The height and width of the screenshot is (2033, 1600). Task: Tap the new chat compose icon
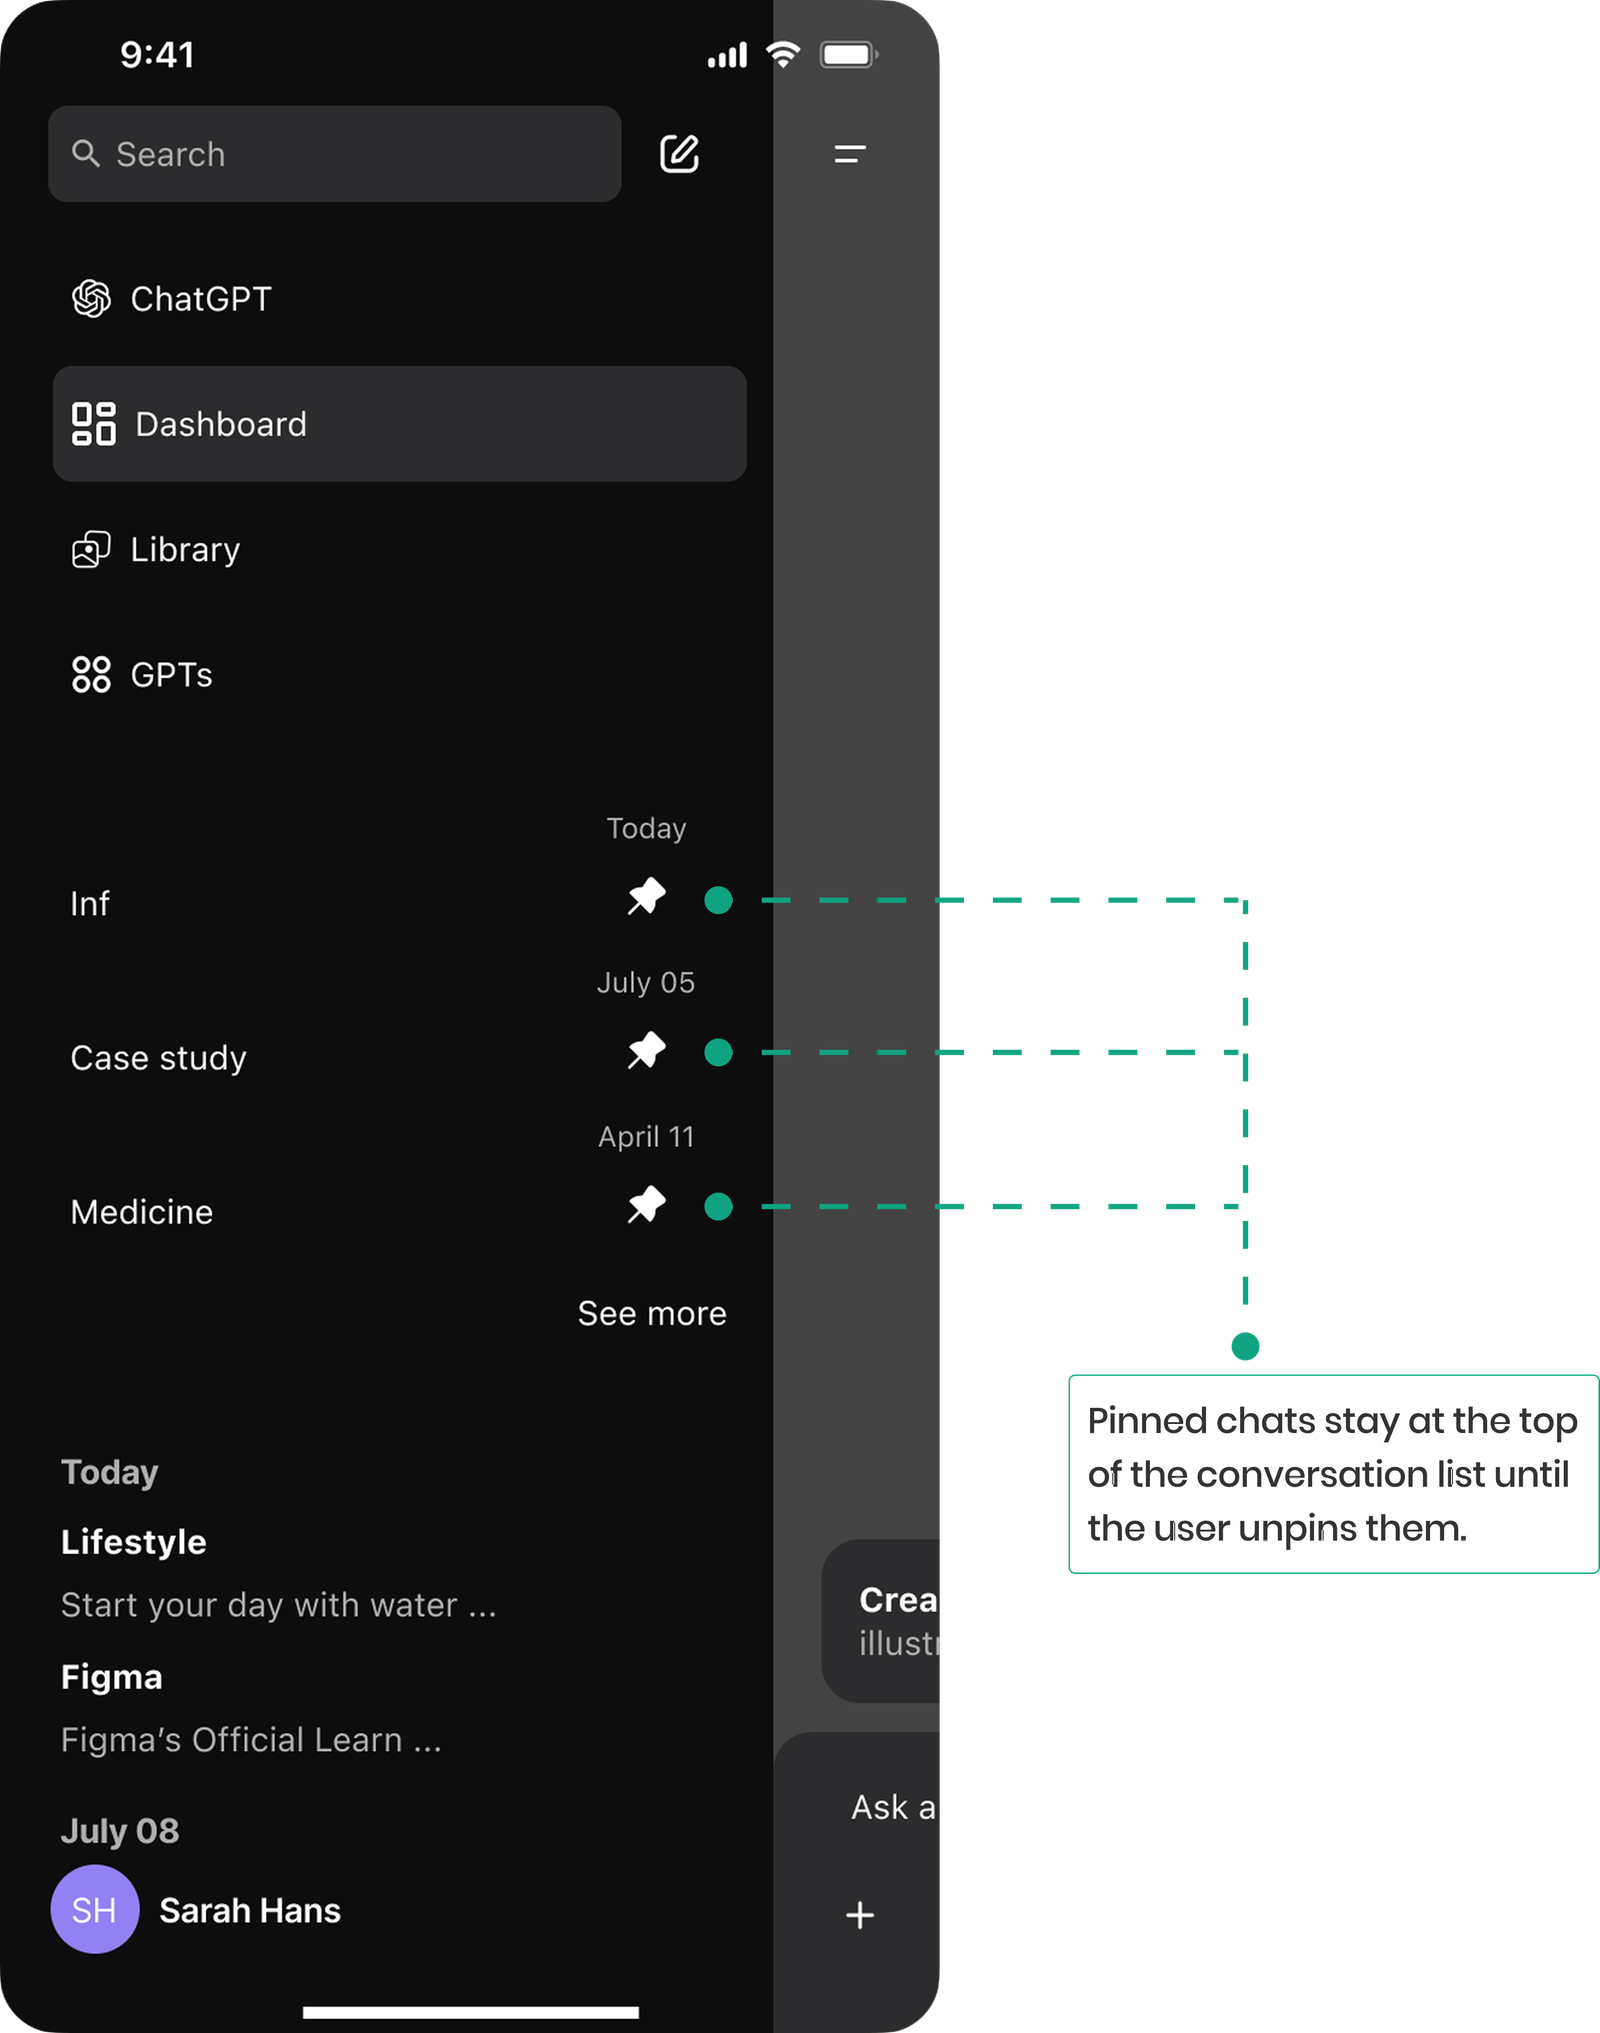(679, 154)
